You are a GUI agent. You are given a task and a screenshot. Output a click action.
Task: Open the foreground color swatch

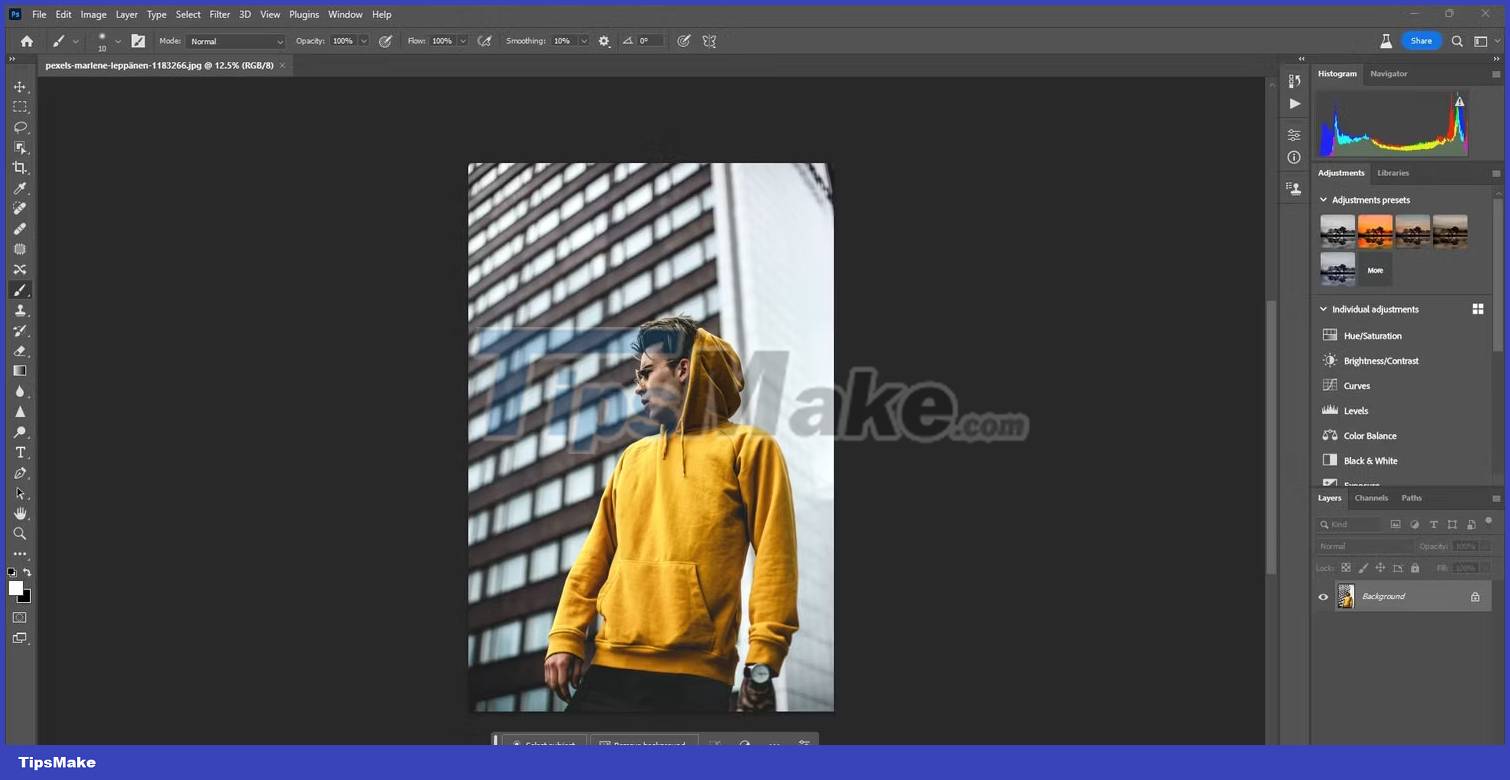coord(16,588)
